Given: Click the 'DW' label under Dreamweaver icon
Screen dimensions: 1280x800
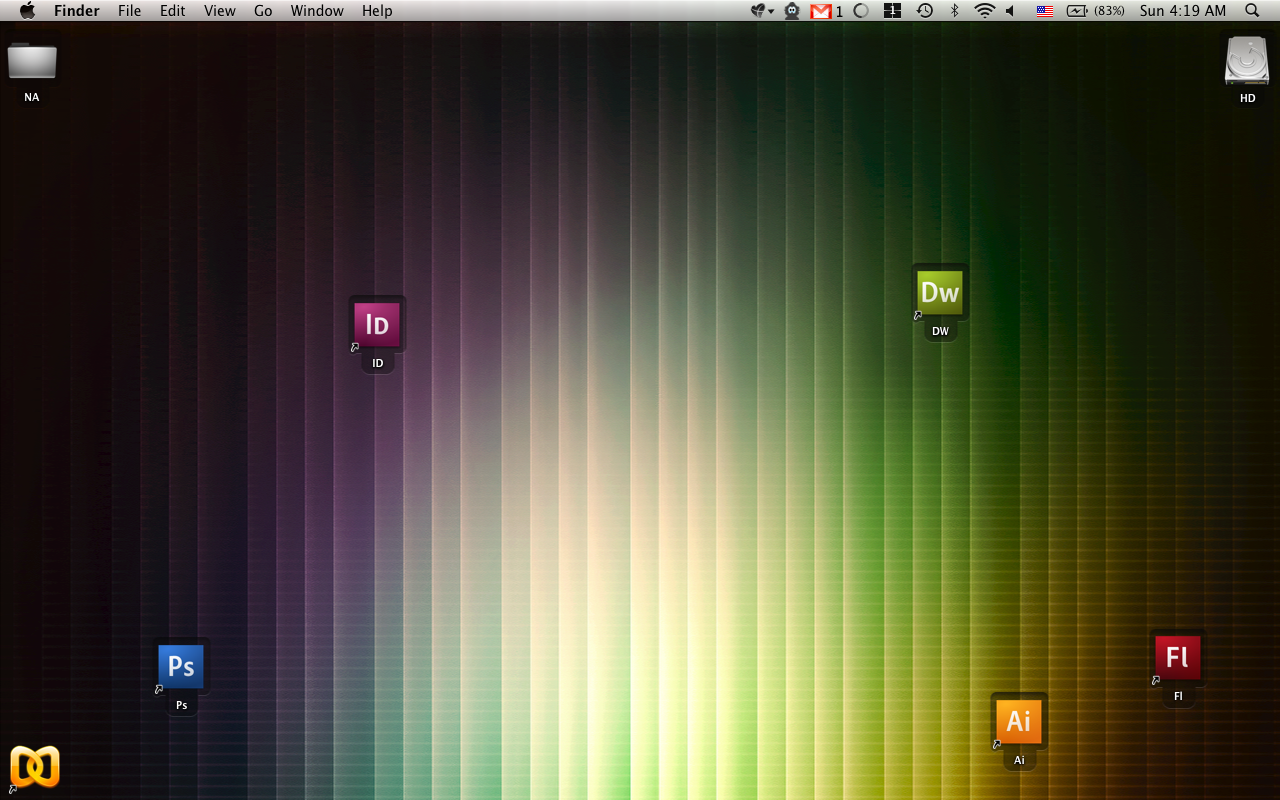Looking at the screenshot, I should 940,331.
